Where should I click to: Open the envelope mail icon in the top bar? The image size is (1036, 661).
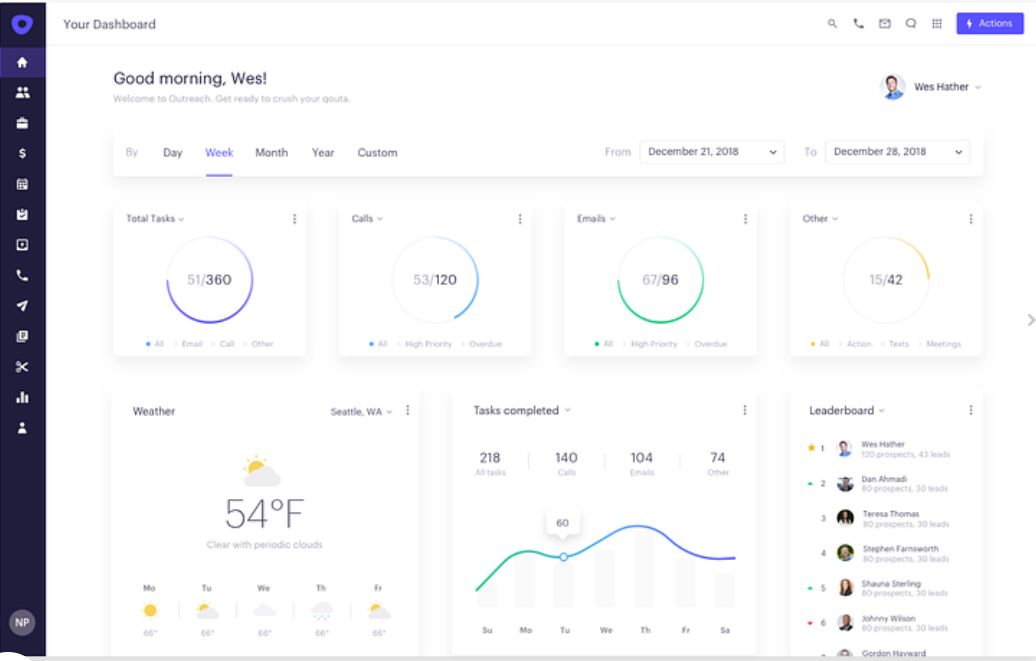pos(884,24)
